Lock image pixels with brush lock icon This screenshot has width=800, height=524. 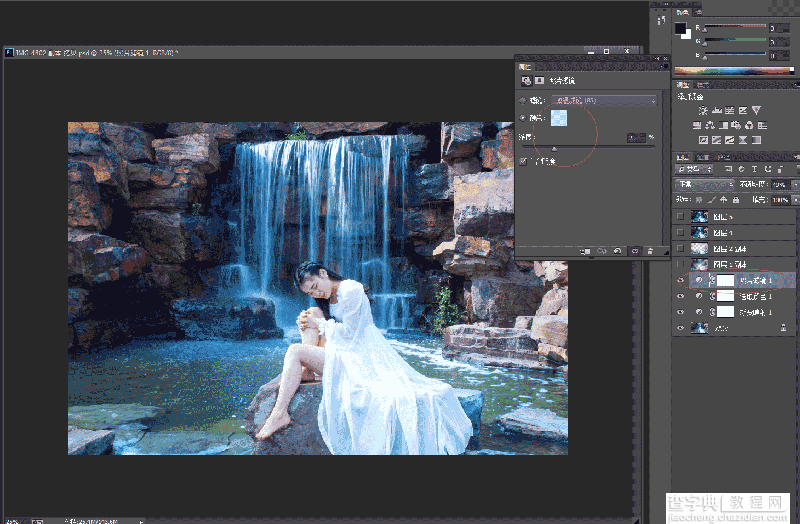[711, 200]
